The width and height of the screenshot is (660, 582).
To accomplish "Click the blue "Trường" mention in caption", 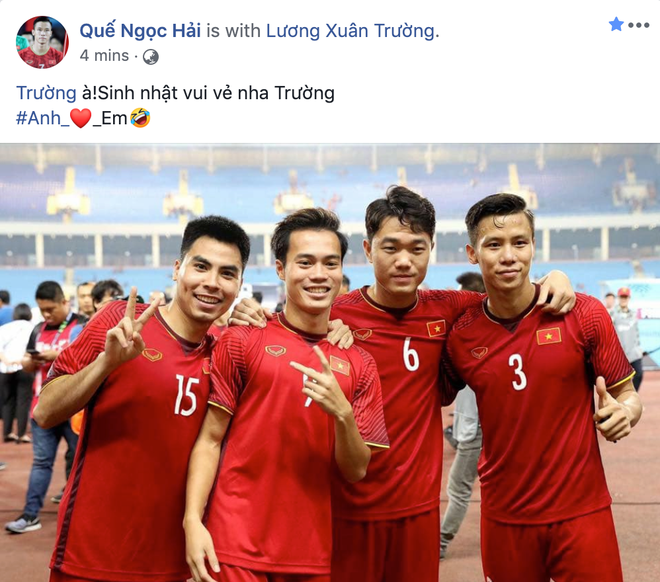I will [x=46, y=93].
